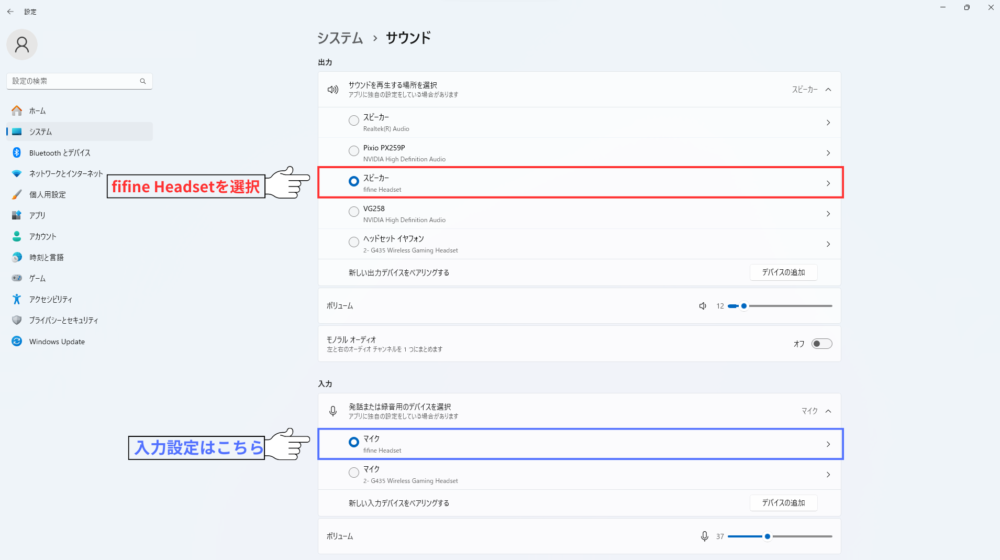Click the search magnifier icon

pos(143,81)
